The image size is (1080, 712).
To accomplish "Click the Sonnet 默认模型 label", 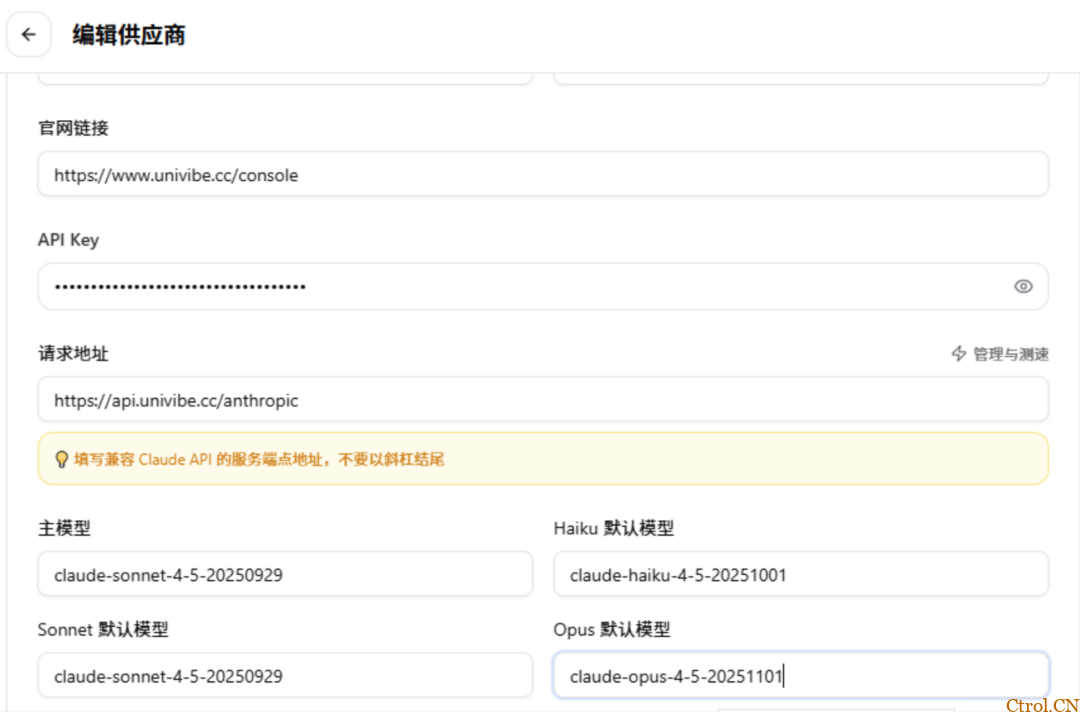I will coord(103,629).
